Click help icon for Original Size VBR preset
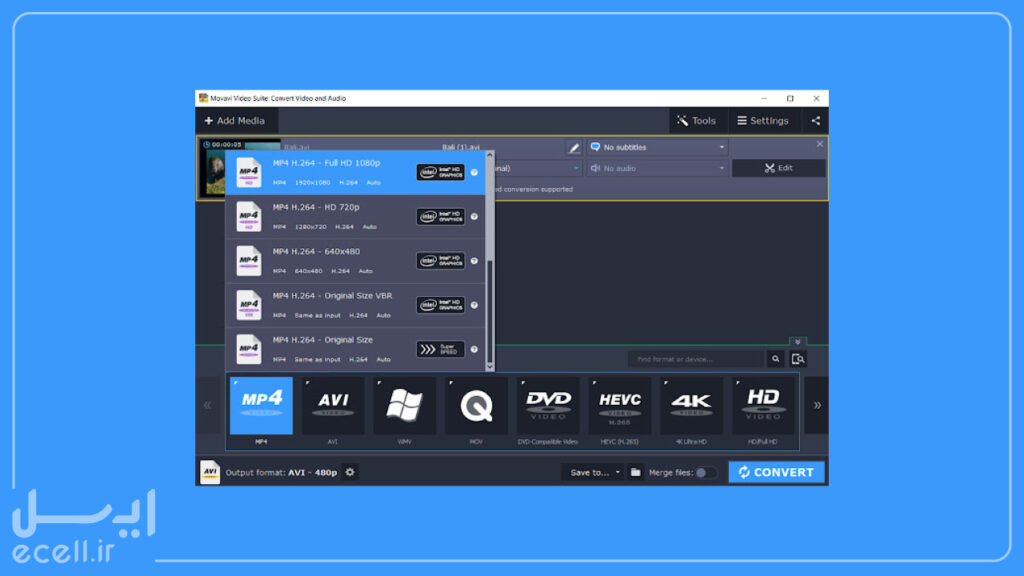 [475, 305]
